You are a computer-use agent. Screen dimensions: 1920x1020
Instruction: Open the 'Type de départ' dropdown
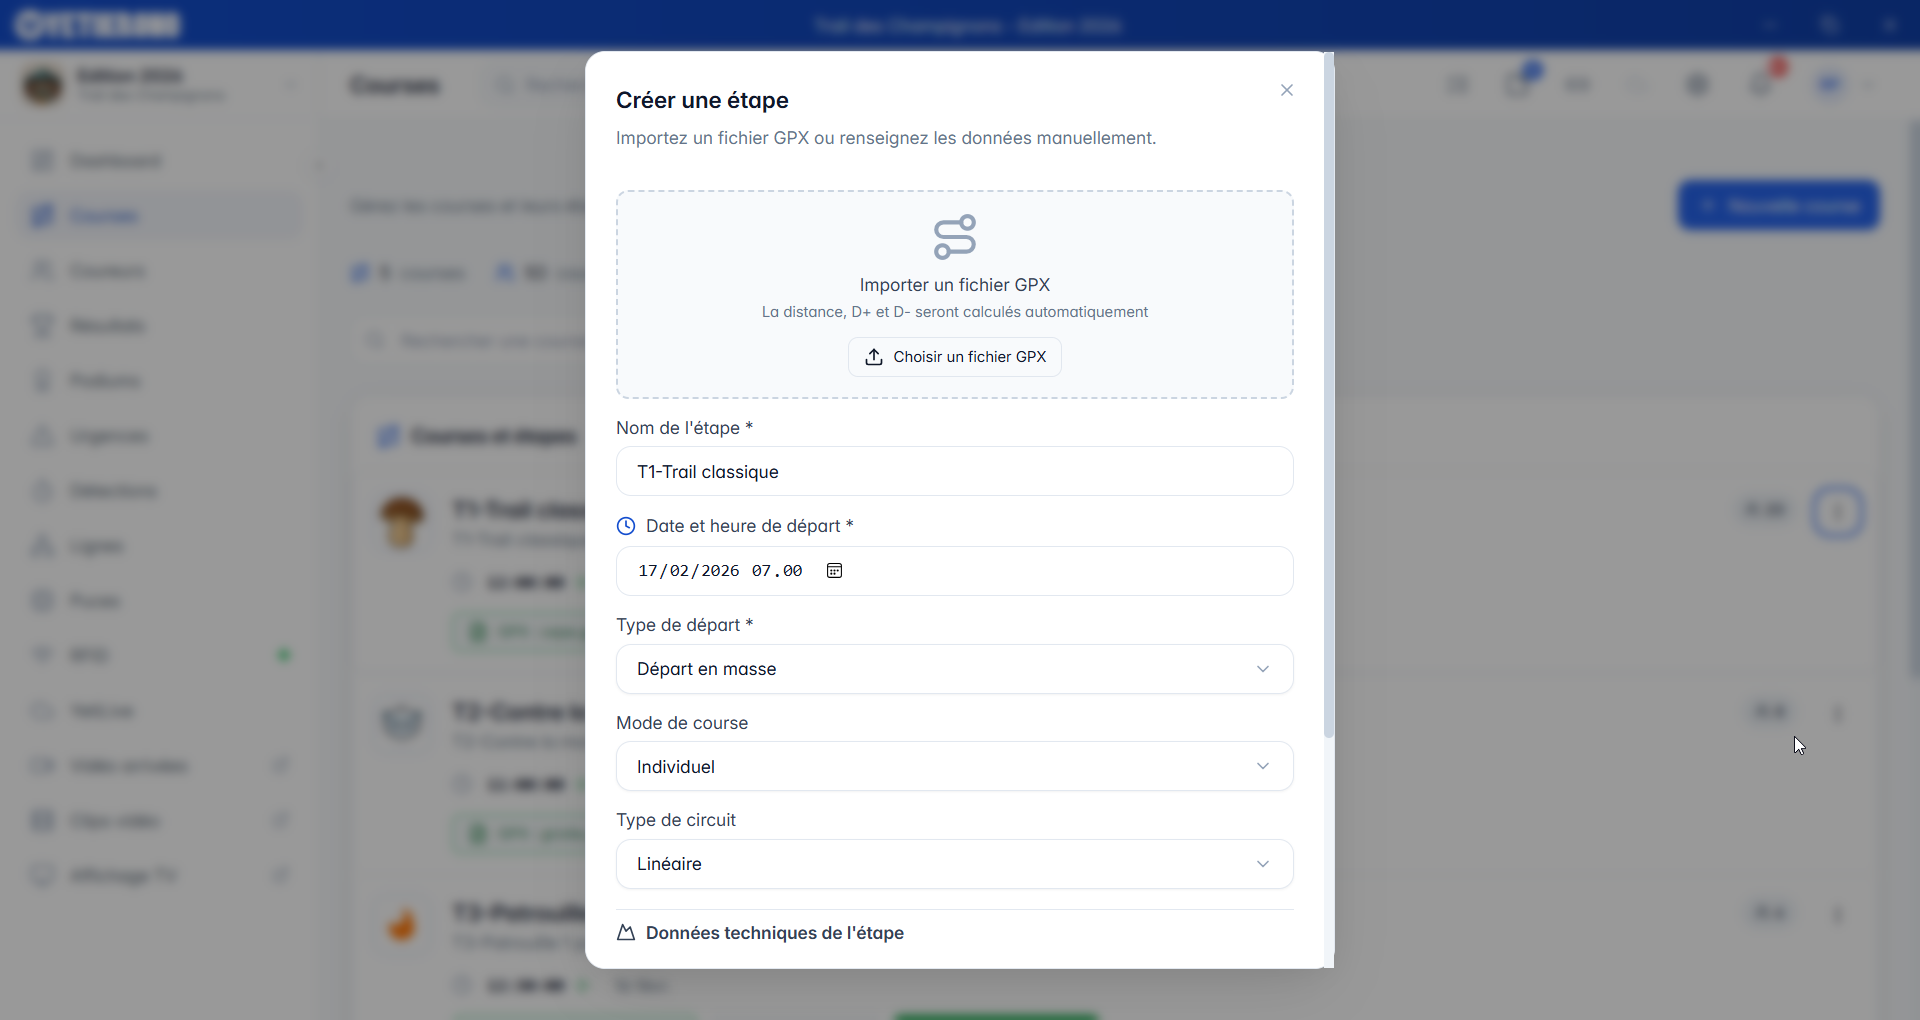tap(954, 669)
